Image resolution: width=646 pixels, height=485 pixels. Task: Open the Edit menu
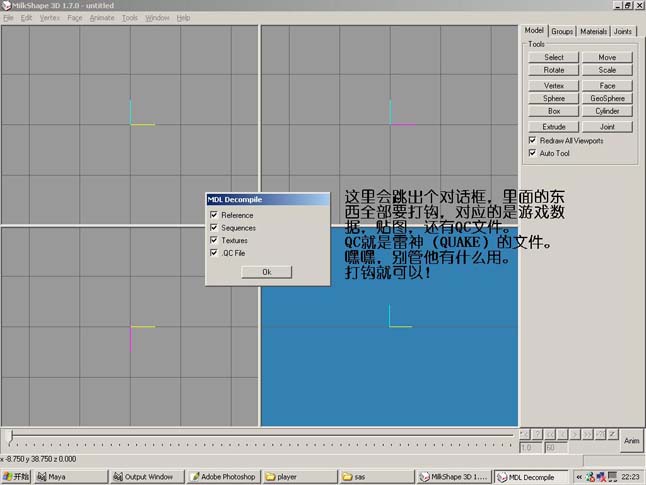click(x=26, y=18)
